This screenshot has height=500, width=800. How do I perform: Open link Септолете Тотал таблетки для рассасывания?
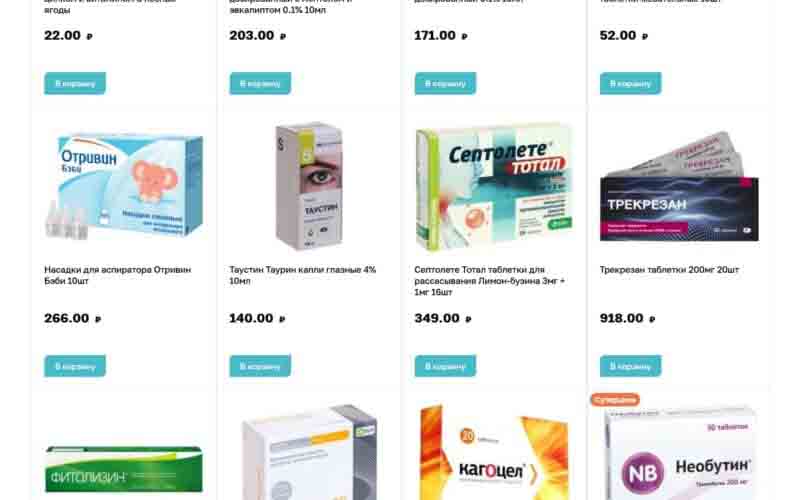point(490,281)
